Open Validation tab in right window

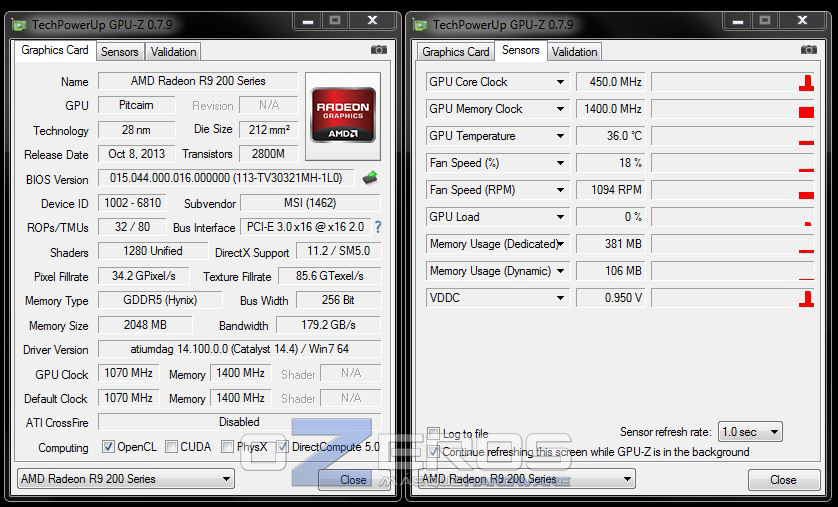click(x=575, y=52)
